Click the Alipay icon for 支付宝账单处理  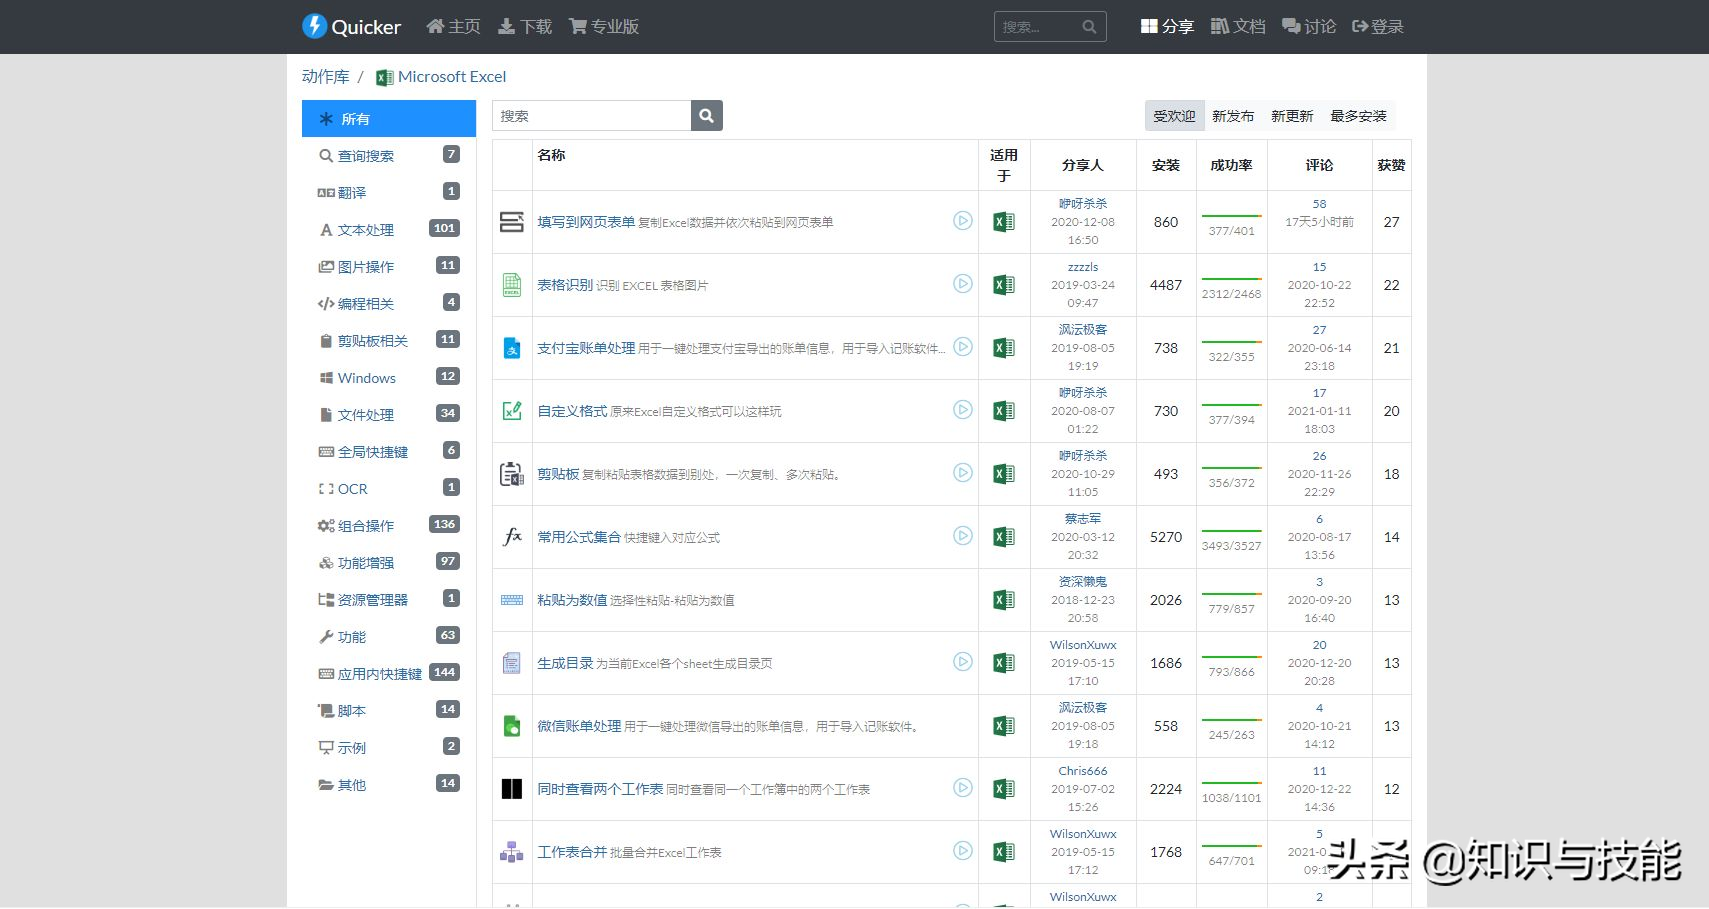(x=512, y=348)
